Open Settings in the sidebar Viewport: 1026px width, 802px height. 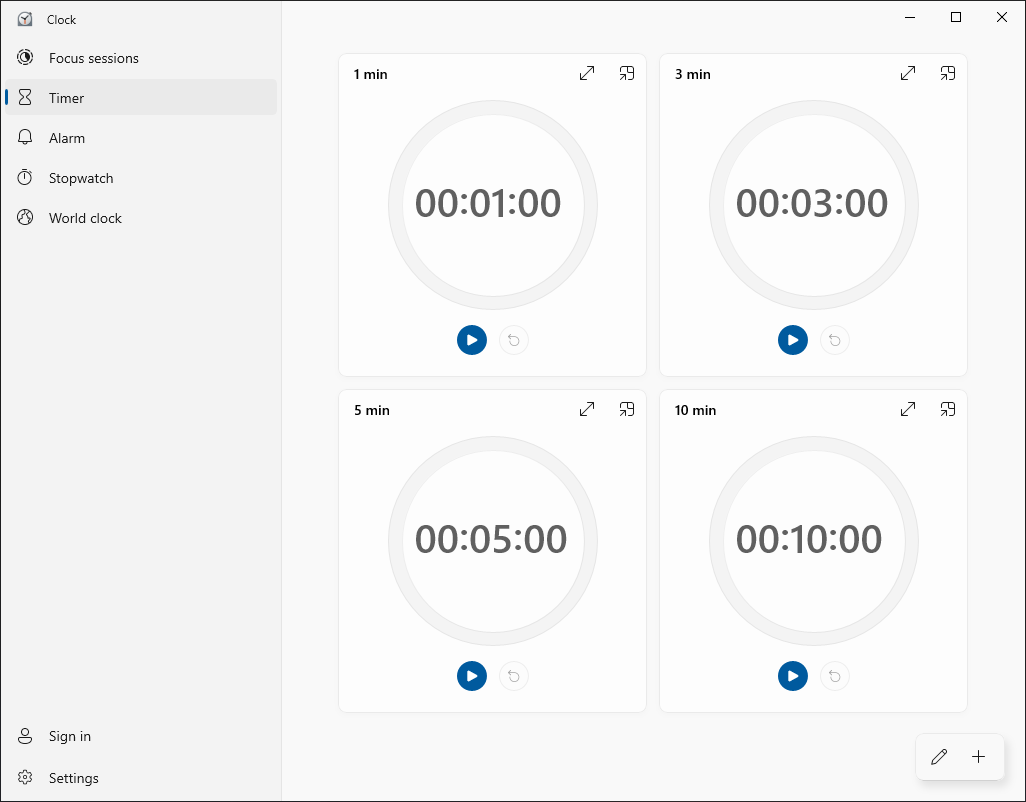click(141, 778)
